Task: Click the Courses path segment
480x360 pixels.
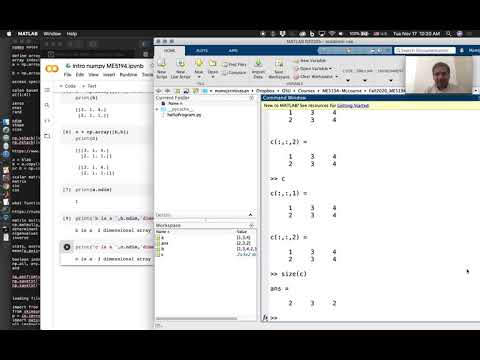Action: click(306, 91)
